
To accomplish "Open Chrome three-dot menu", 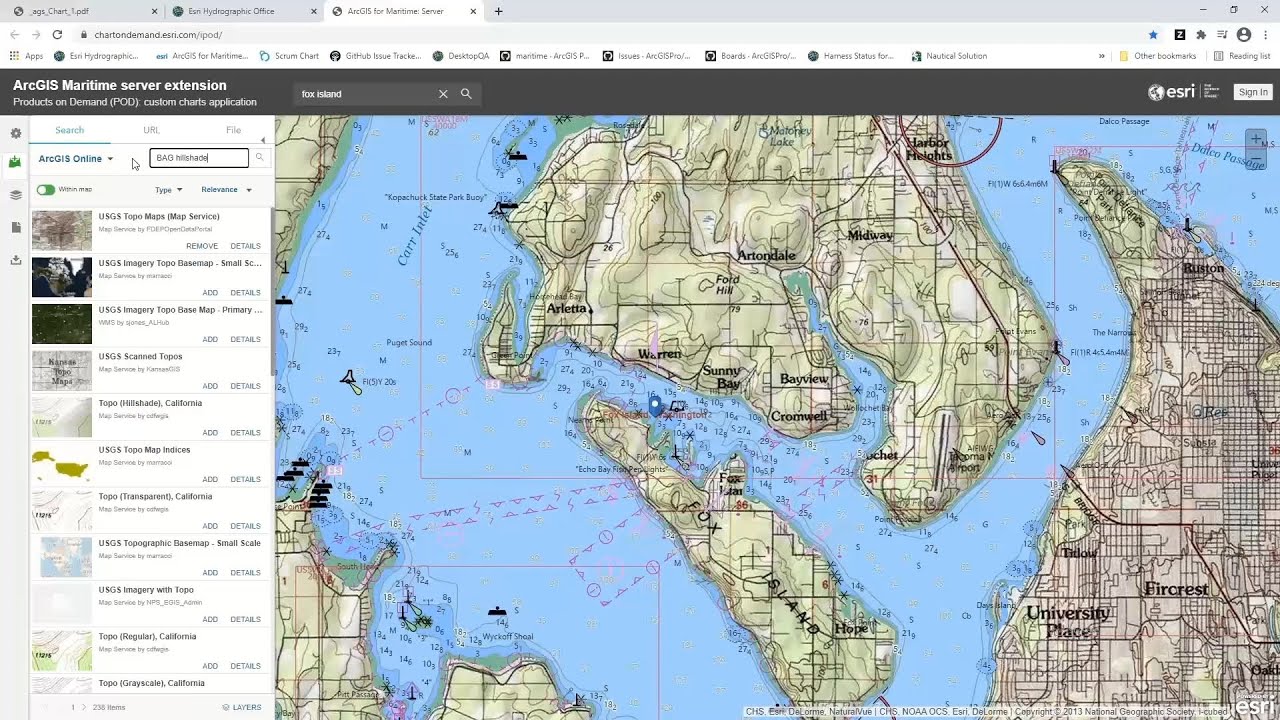I will click(1266, 35).
